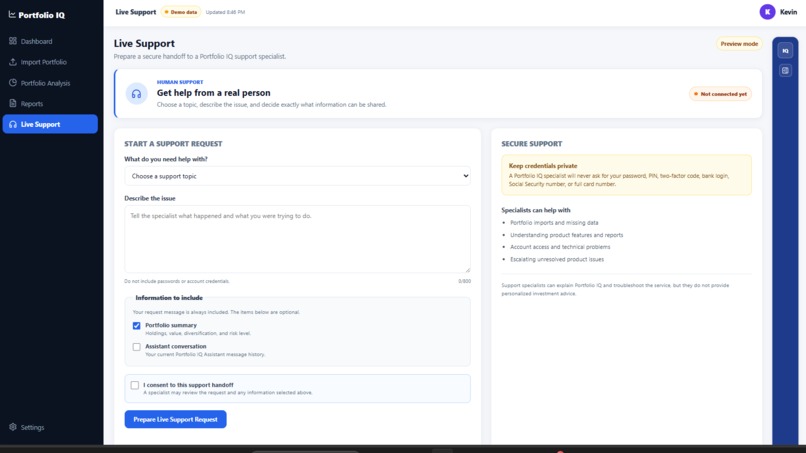Click 'Do not include passwords' hint text
806x453 pixels.
[177, 281]
